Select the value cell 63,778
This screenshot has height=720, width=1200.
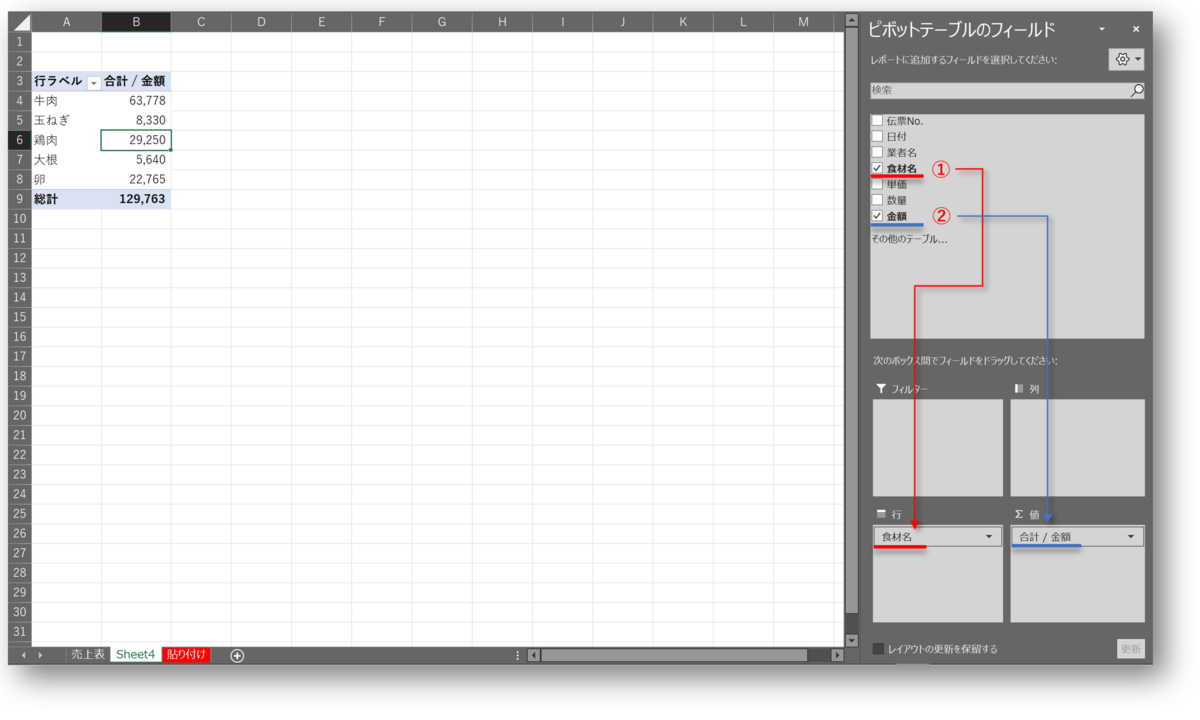click(x=136, y=101)
